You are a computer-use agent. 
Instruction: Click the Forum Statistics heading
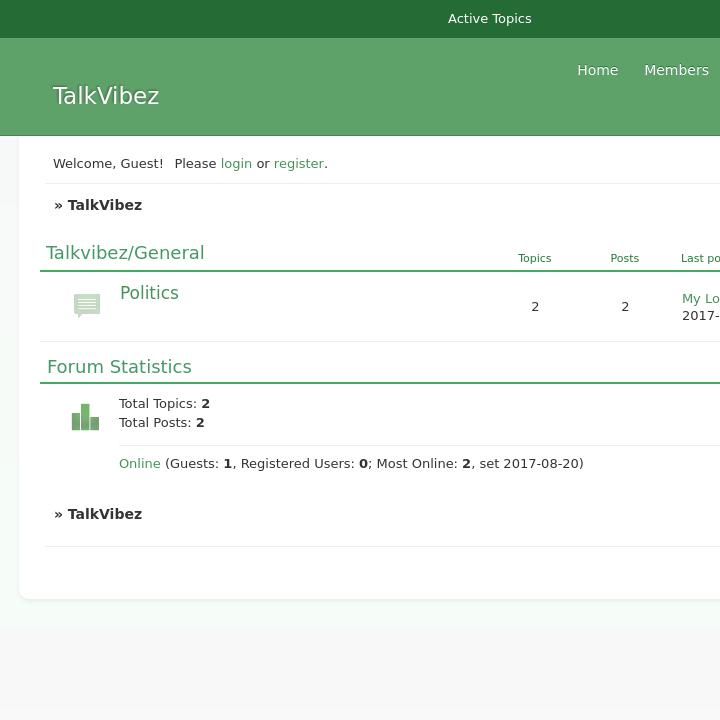coord(119,367)
